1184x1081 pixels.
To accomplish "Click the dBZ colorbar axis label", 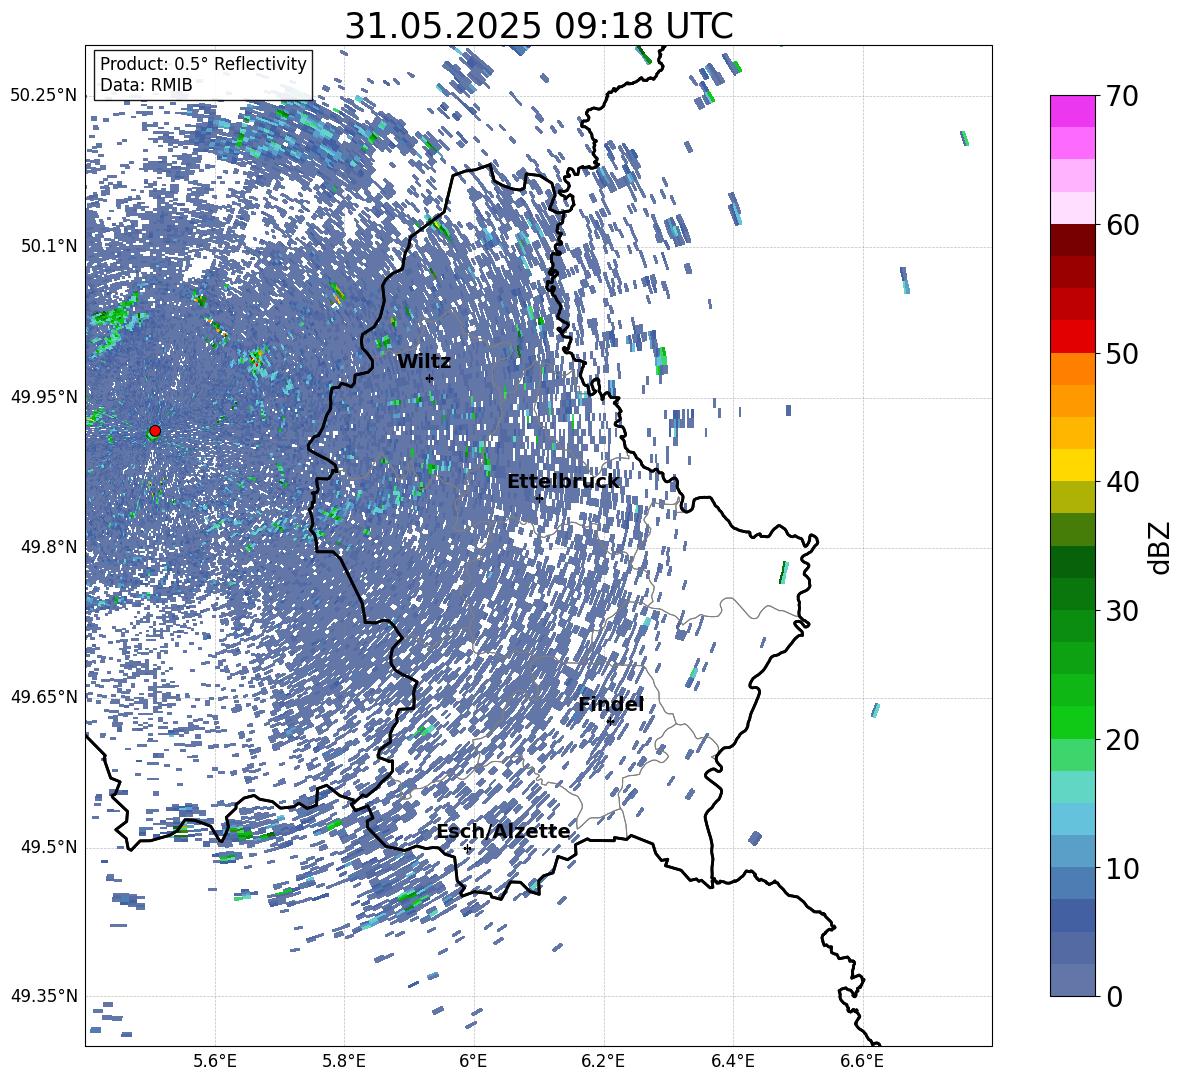I will (1161, 547).
